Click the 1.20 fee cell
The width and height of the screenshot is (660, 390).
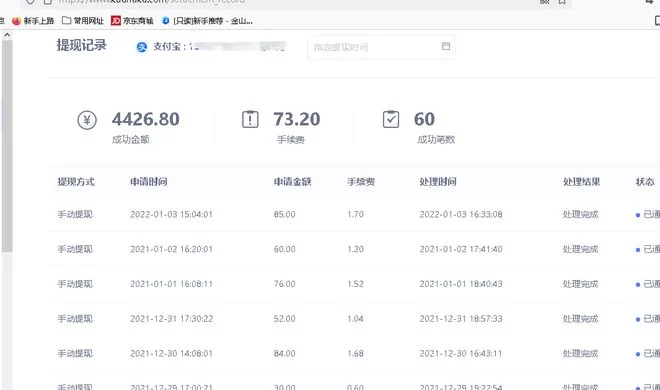pos(355,249)
